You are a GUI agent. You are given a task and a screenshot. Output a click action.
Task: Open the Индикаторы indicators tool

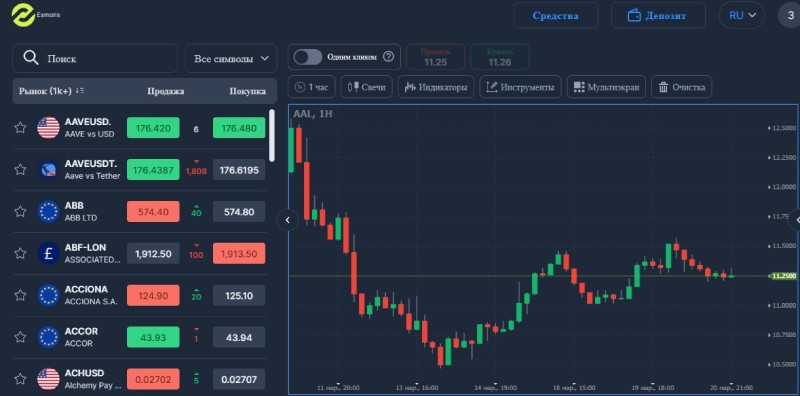(436, 87)
